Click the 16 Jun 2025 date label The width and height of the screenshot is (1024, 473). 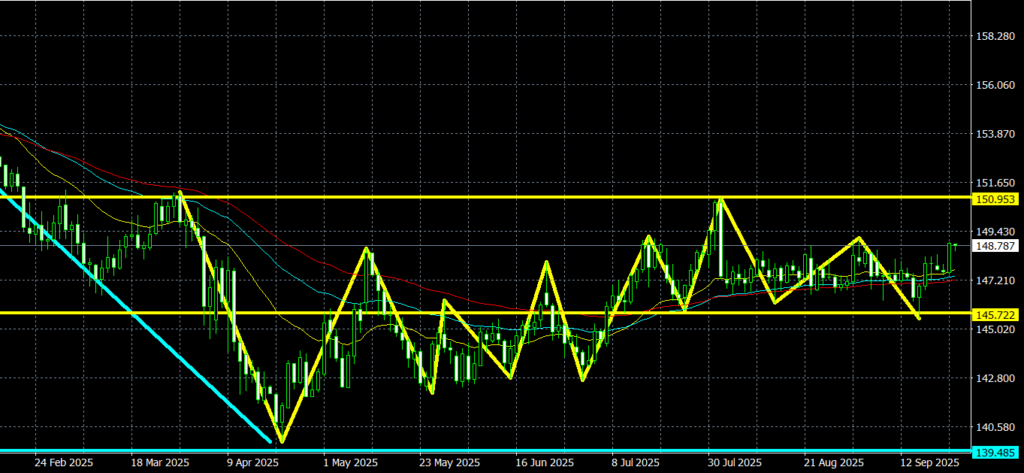tap(544, 464)
